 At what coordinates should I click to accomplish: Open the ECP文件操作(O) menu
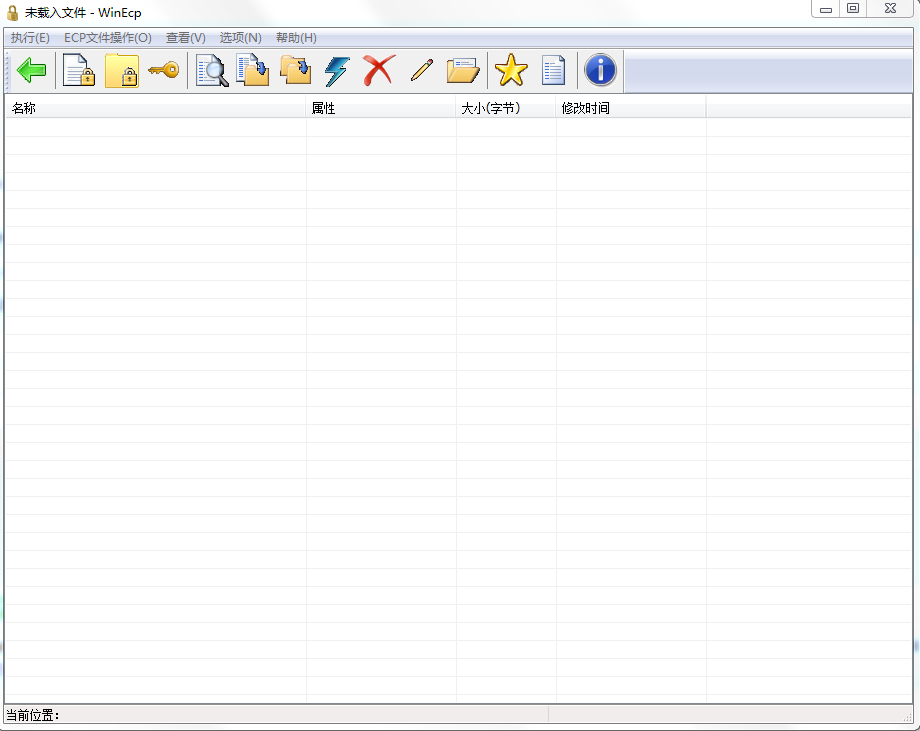[x=108, y=38]
